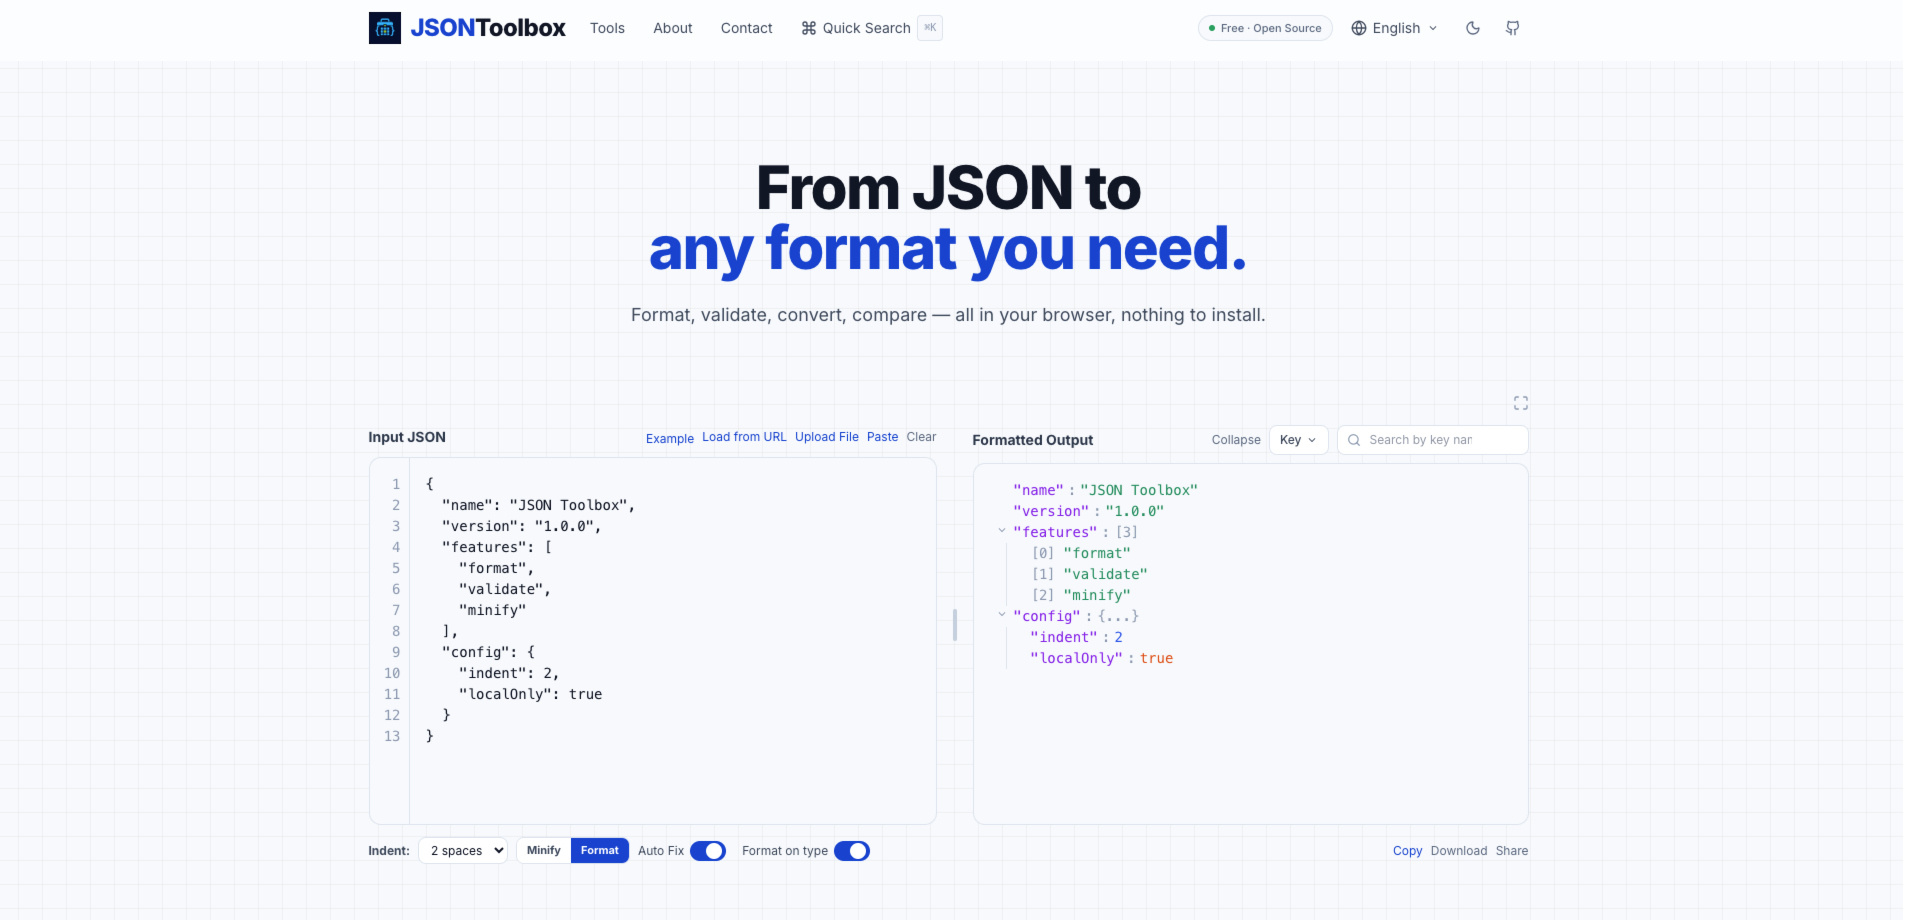Image resolution: width=1905 pixels, height=920 pixels.
Task: Click the "indent" key in output tree
Action: coord(1063,637)
